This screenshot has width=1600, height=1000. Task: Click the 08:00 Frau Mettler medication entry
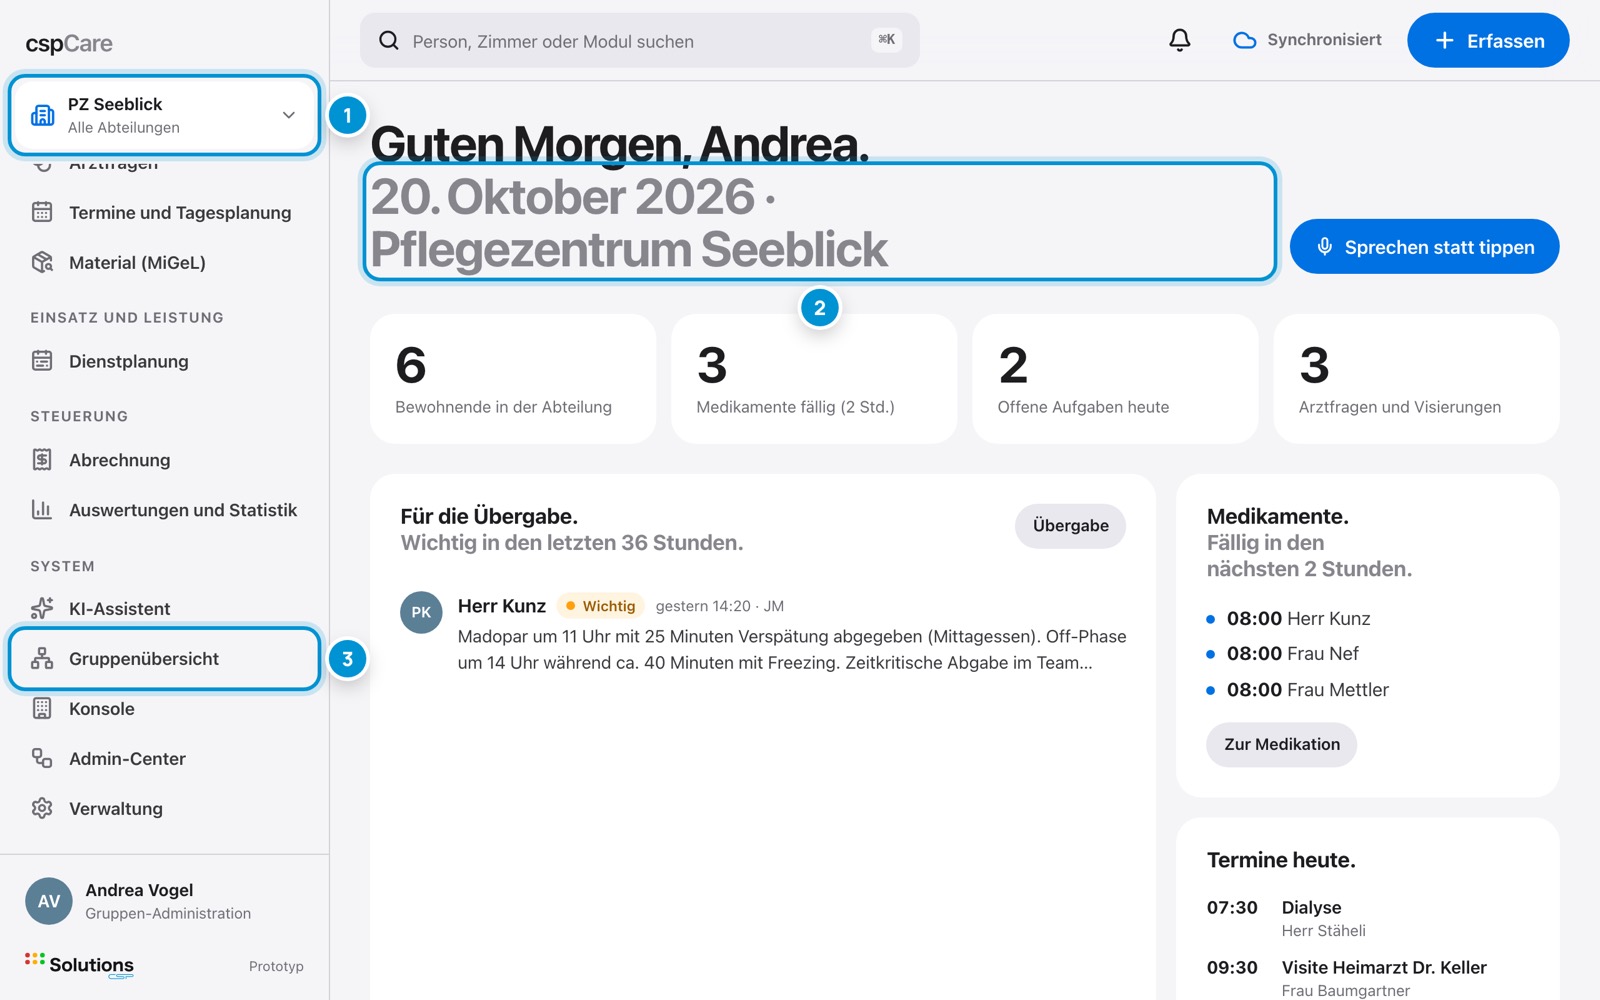[x=1298, y=690]
